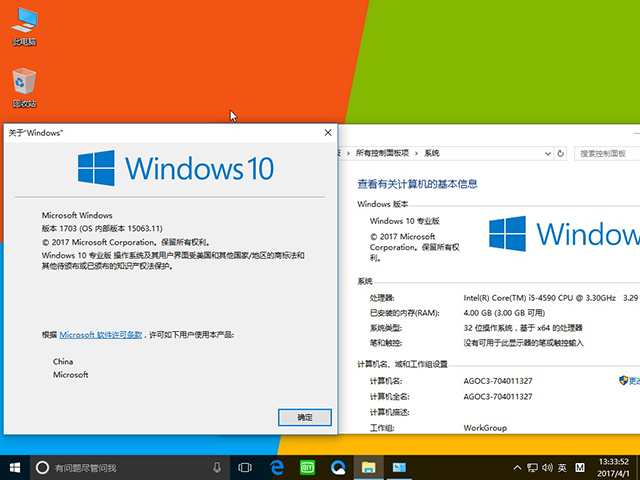Open the green iQIYI taskbar app
640x480 pixels.
308,467
